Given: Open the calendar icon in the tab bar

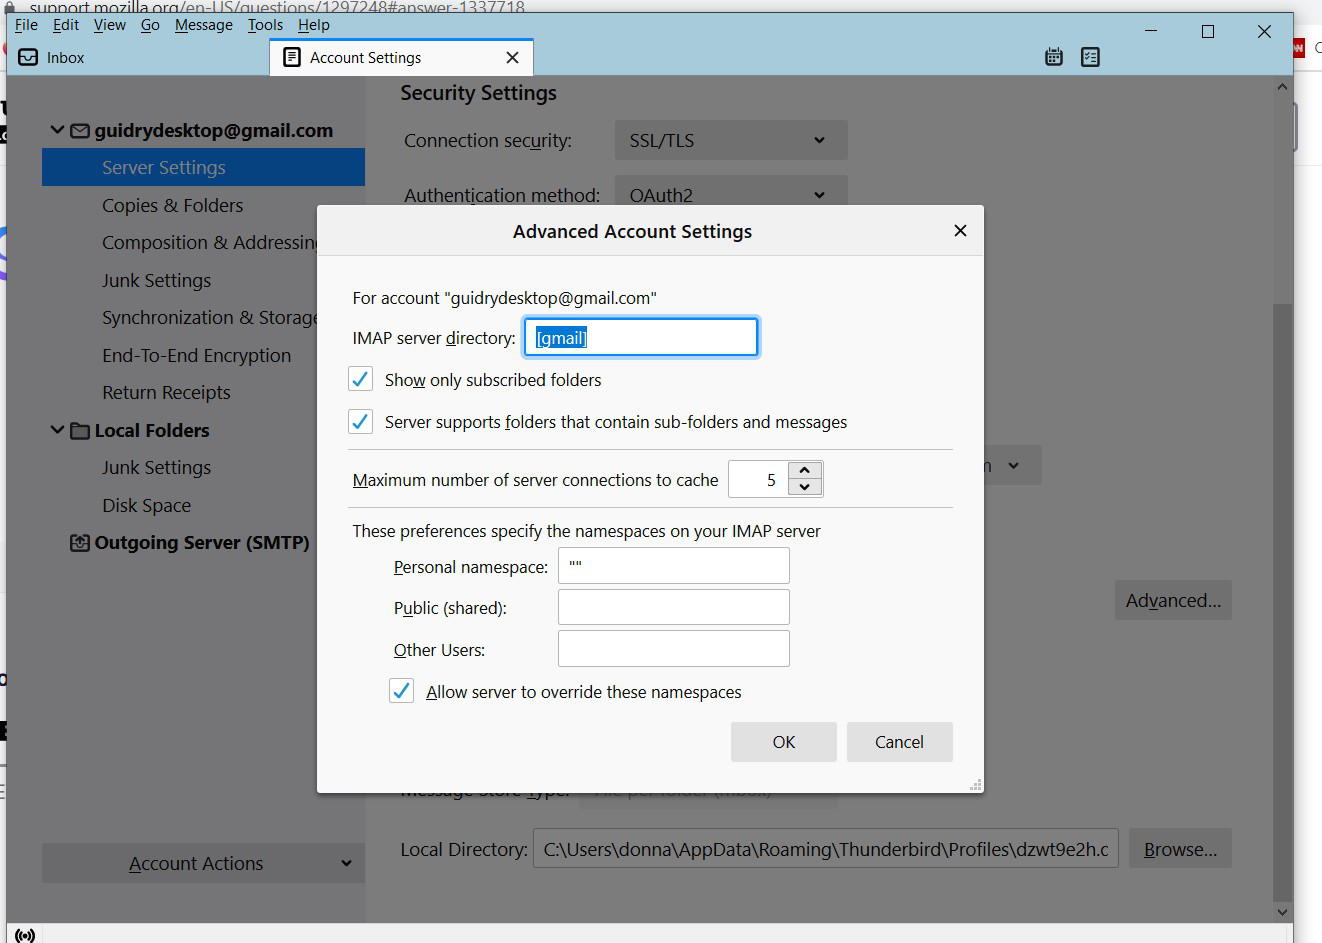Looking at the screenshot, I should 1053,57.
